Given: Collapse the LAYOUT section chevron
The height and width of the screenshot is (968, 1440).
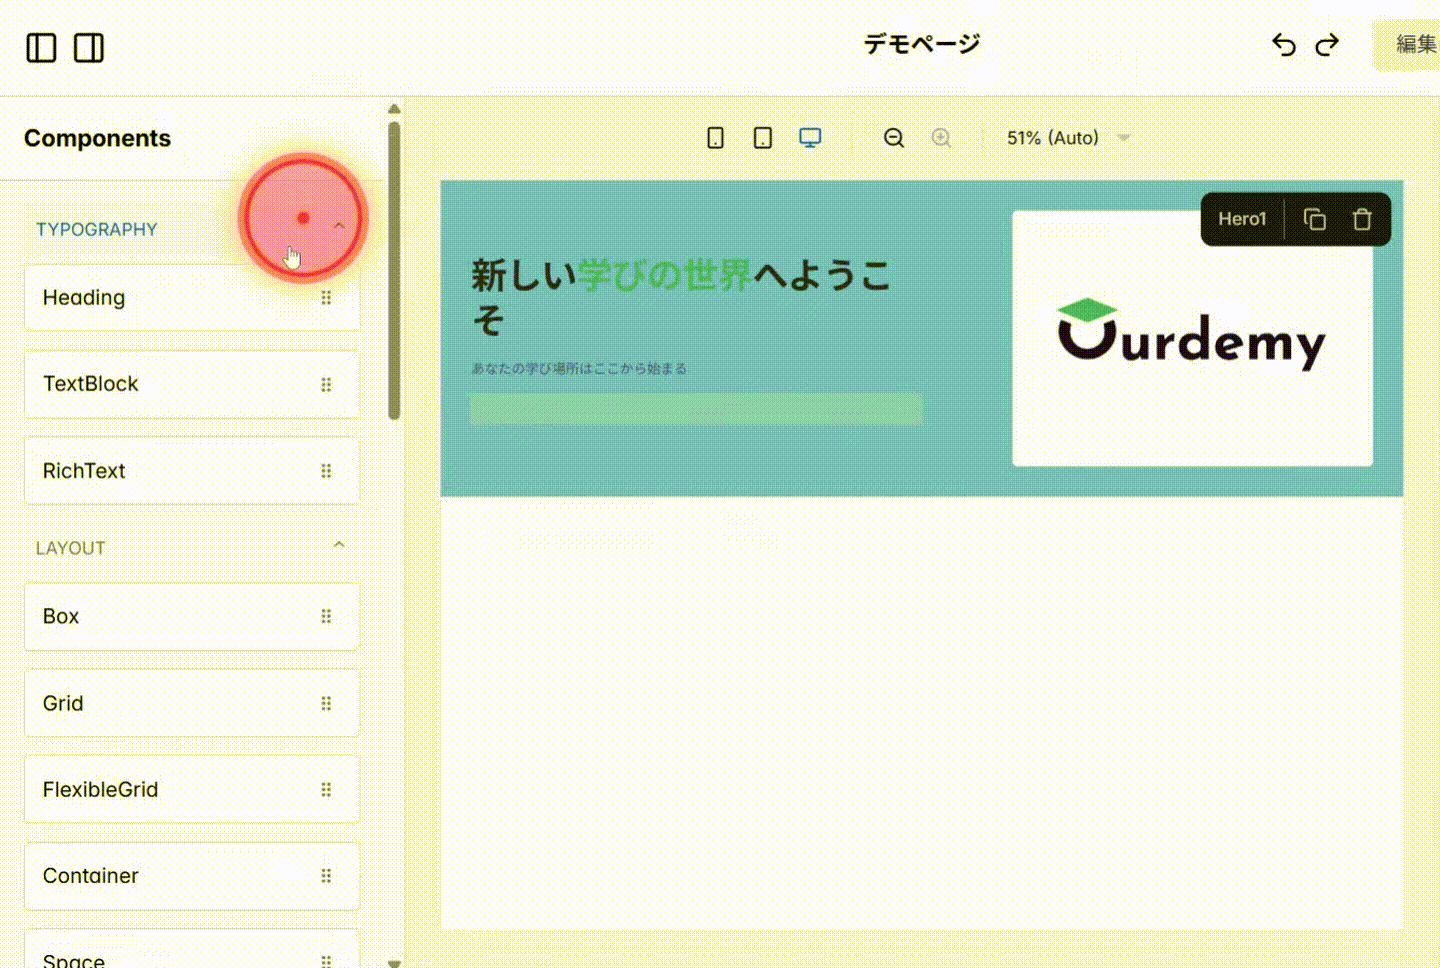Looking at the screenshot, I should coord(339,544).
